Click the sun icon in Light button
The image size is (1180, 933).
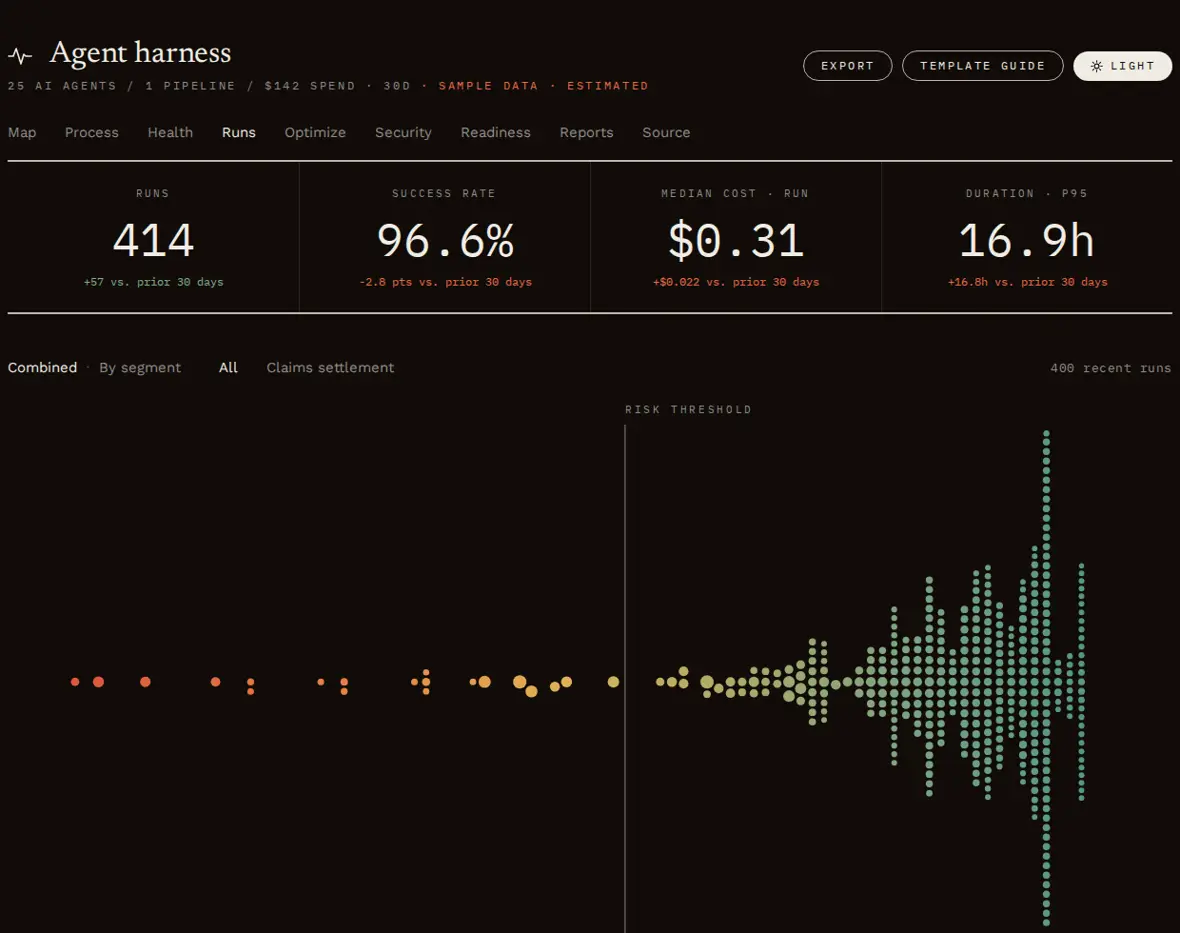1096,66
